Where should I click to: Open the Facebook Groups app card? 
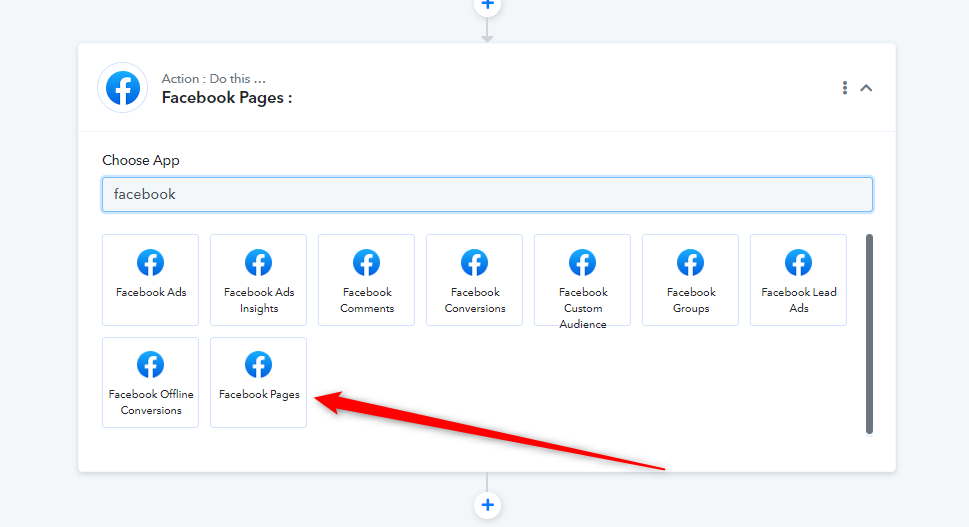point(690,280)
